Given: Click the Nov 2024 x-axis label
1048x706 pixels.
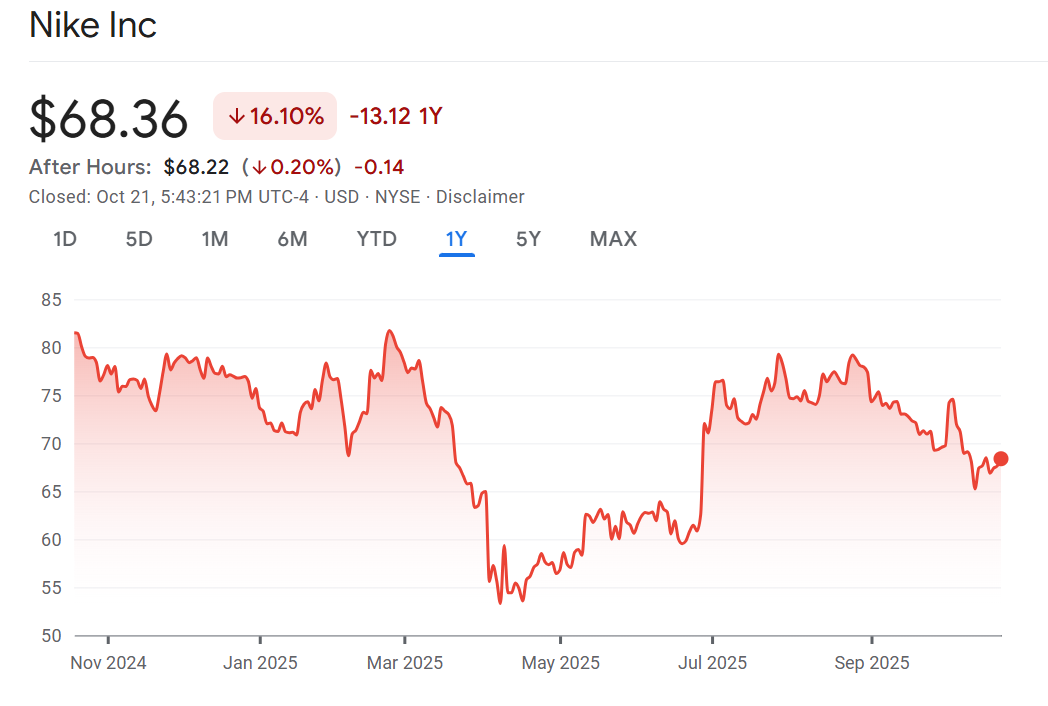Looking at the screenshot, I should (108, 663).
